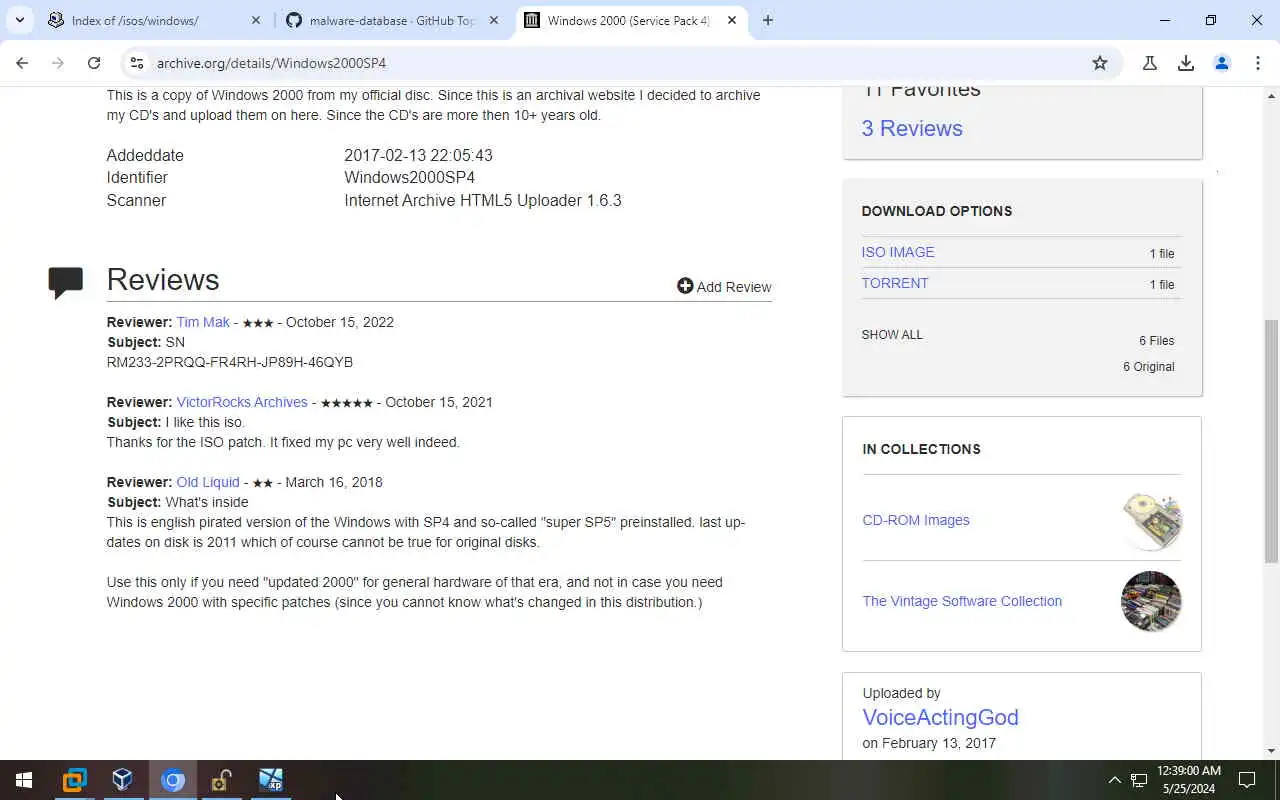
Task: Open Chrome Labs flask icon
Action: point(1150,63)
